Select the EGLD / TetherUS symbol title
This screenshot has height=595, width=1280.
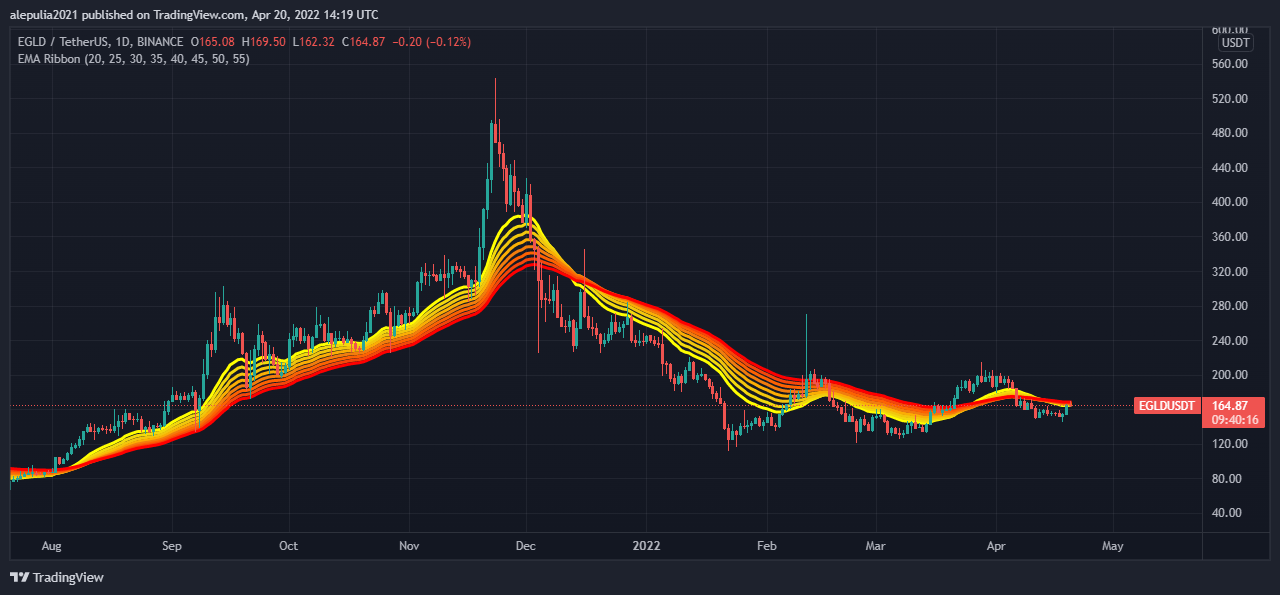tap(62, 42)
